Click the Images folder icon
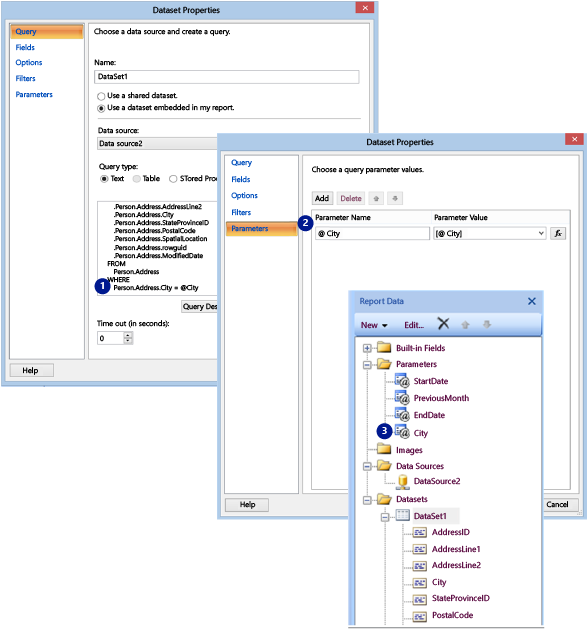 coord(384,449)
